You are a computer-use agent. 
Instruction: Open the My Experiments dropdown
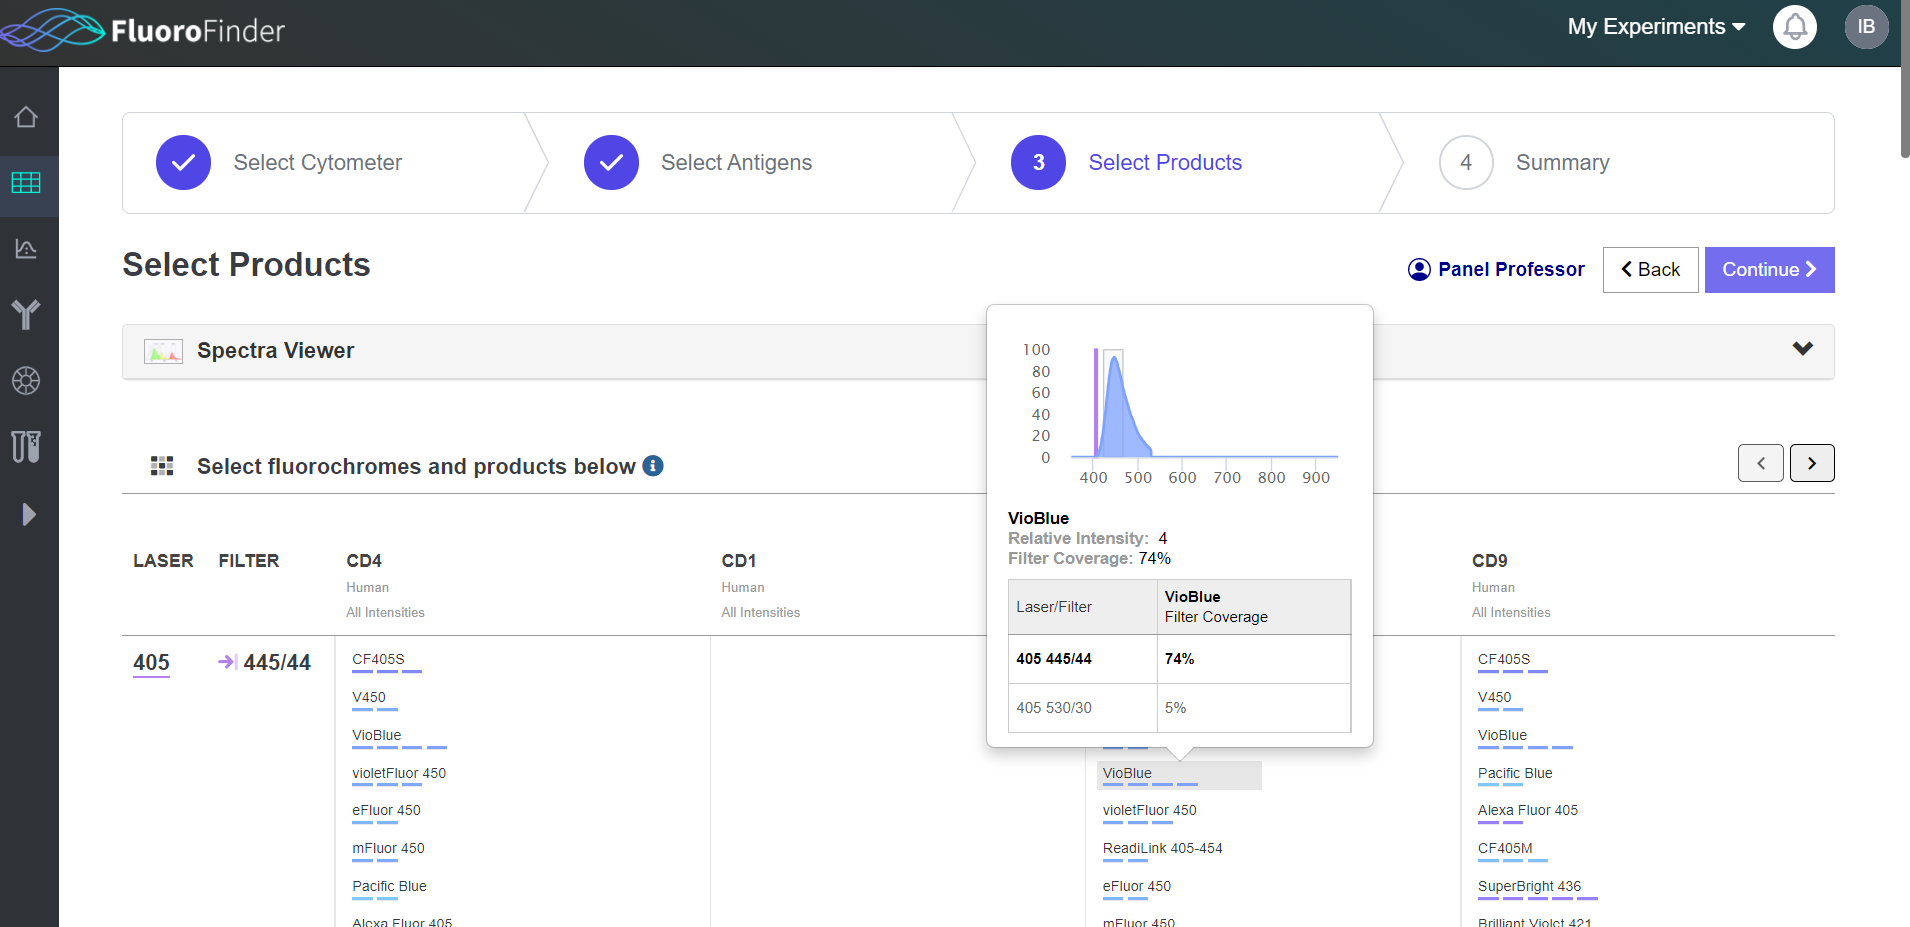pos(1654,27)
